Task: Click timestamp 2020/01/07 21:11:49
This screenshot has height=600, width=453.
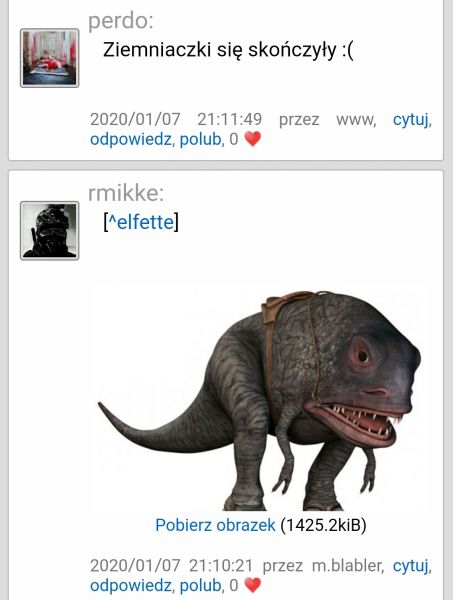Action: 176,119
